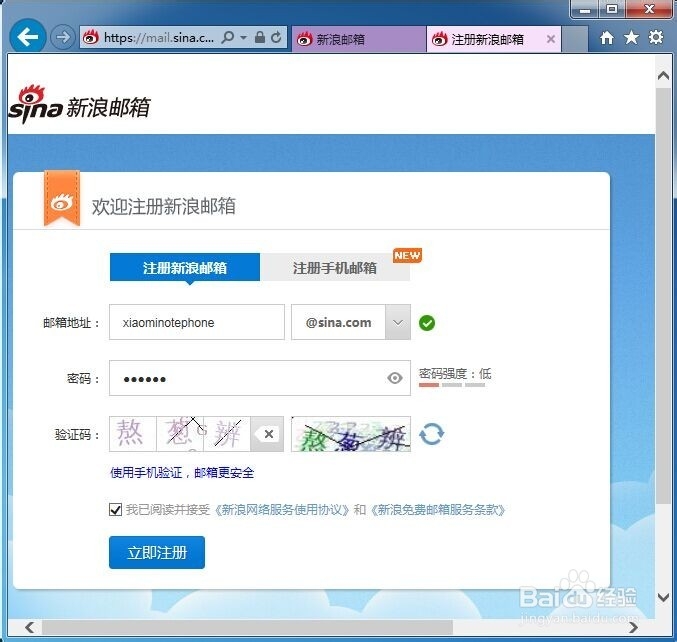
Task: Maximize the browser window
Action: (612, 9)
